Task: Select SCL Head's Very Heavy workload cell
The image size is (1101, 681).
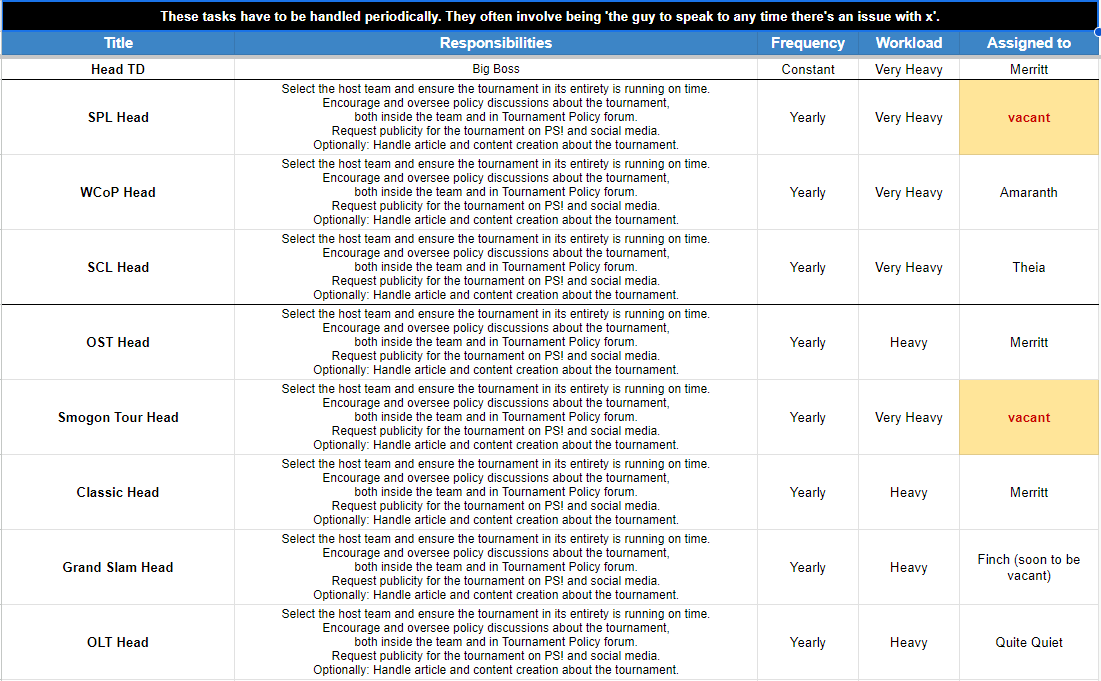Action: point(909,267)
